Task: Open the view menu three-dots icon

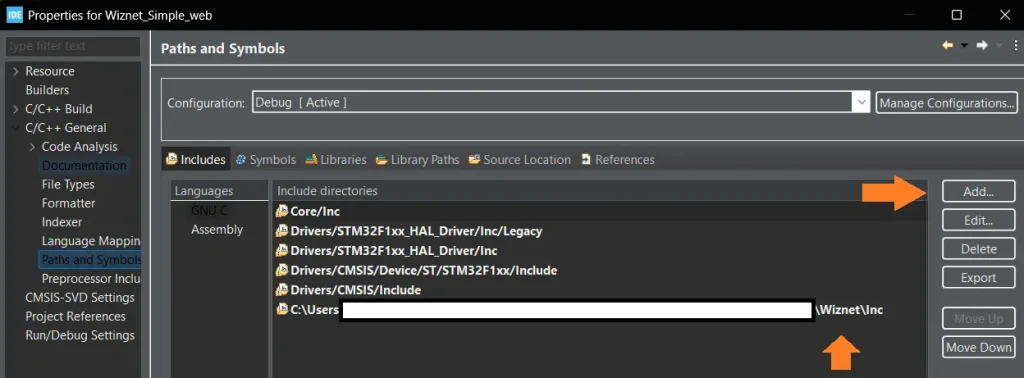Action: pos(1016,46)
